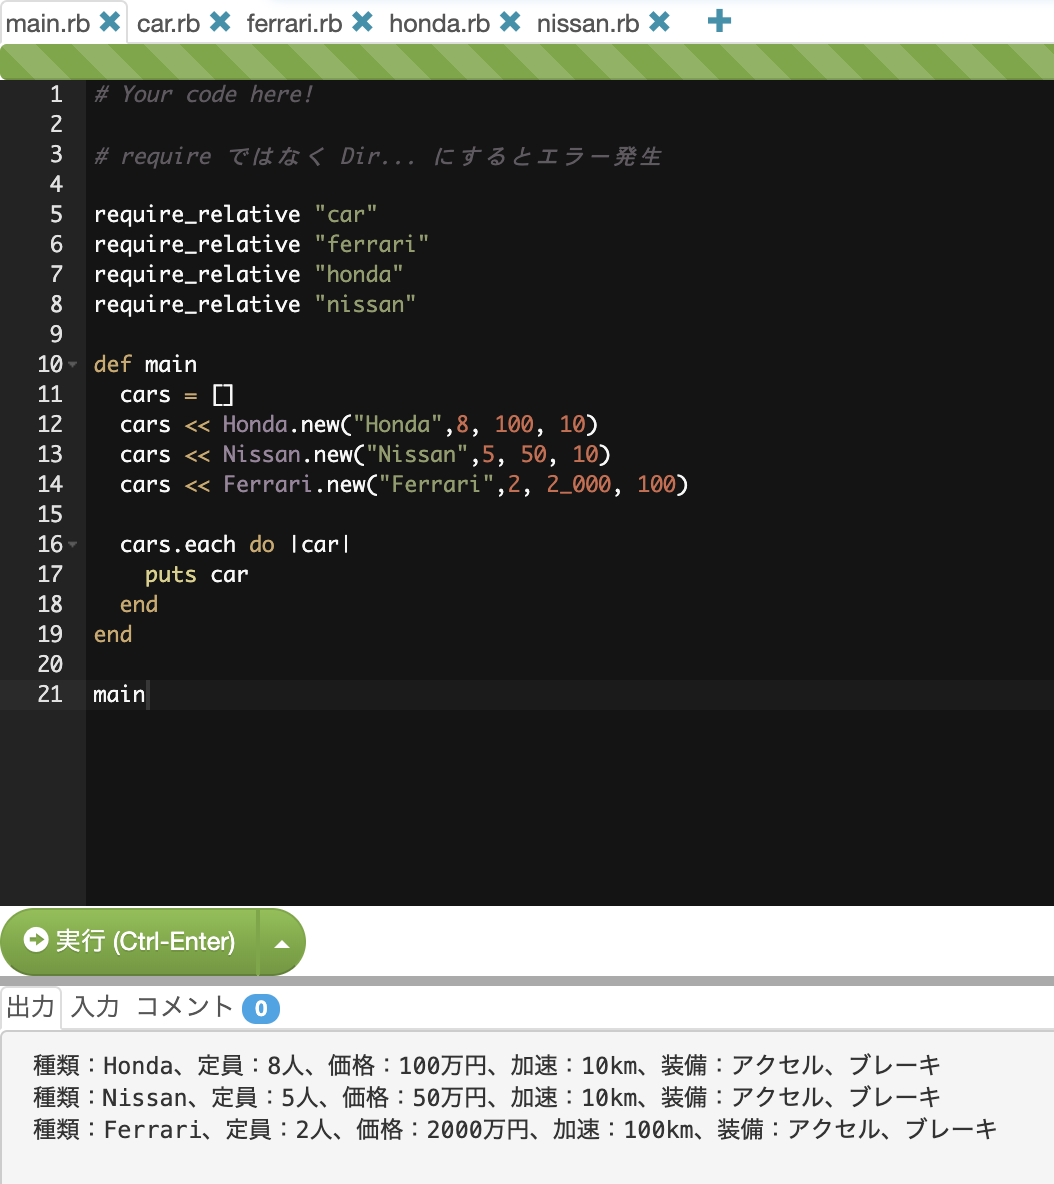Place cursor on require_relative "nissan" line
Screen dimensions: 1054x1184
point(254,304)
